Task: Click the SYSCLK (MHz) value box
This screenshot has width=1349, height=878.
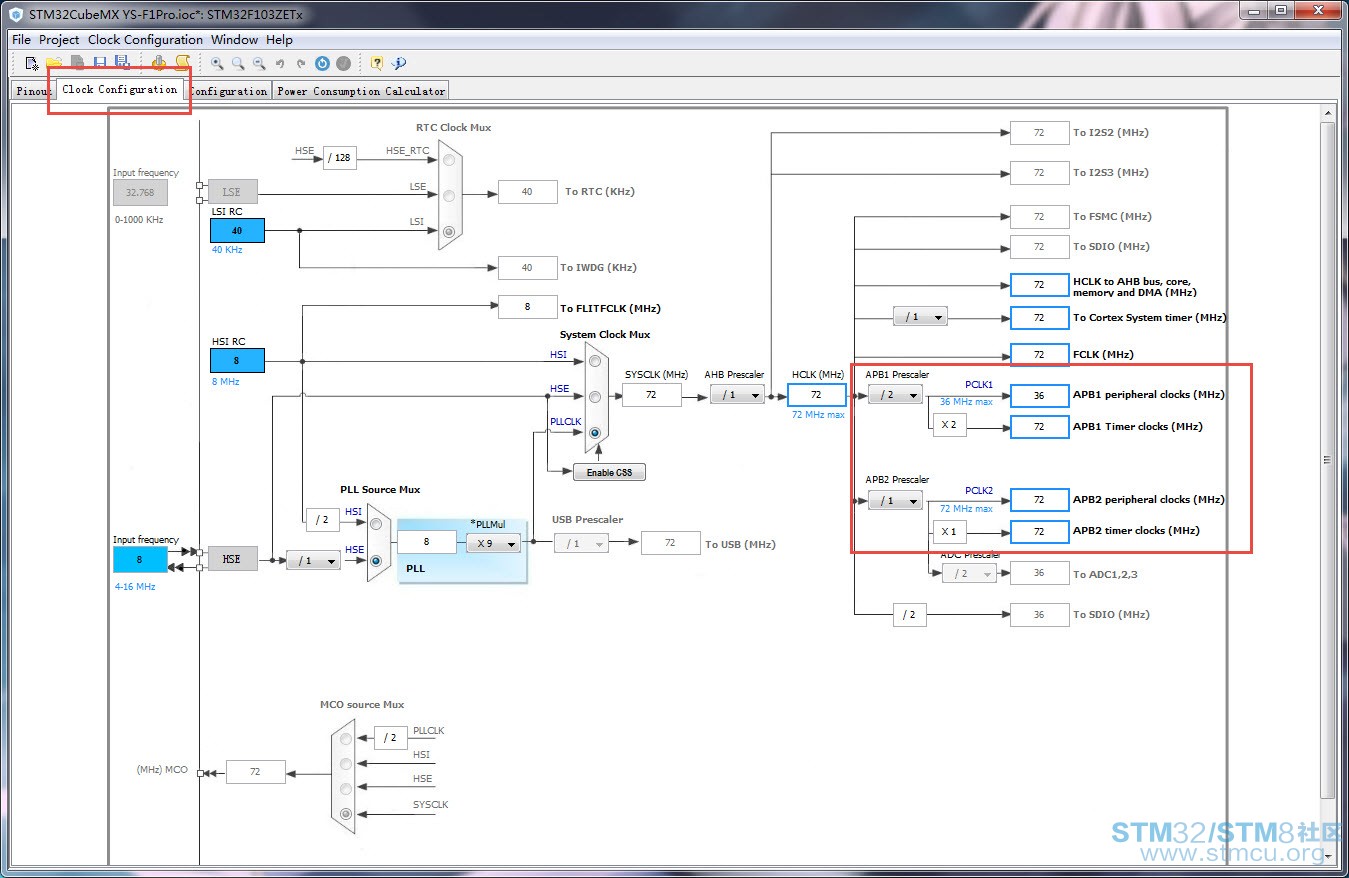Action: pyautogui.click(x=651, y=395)
